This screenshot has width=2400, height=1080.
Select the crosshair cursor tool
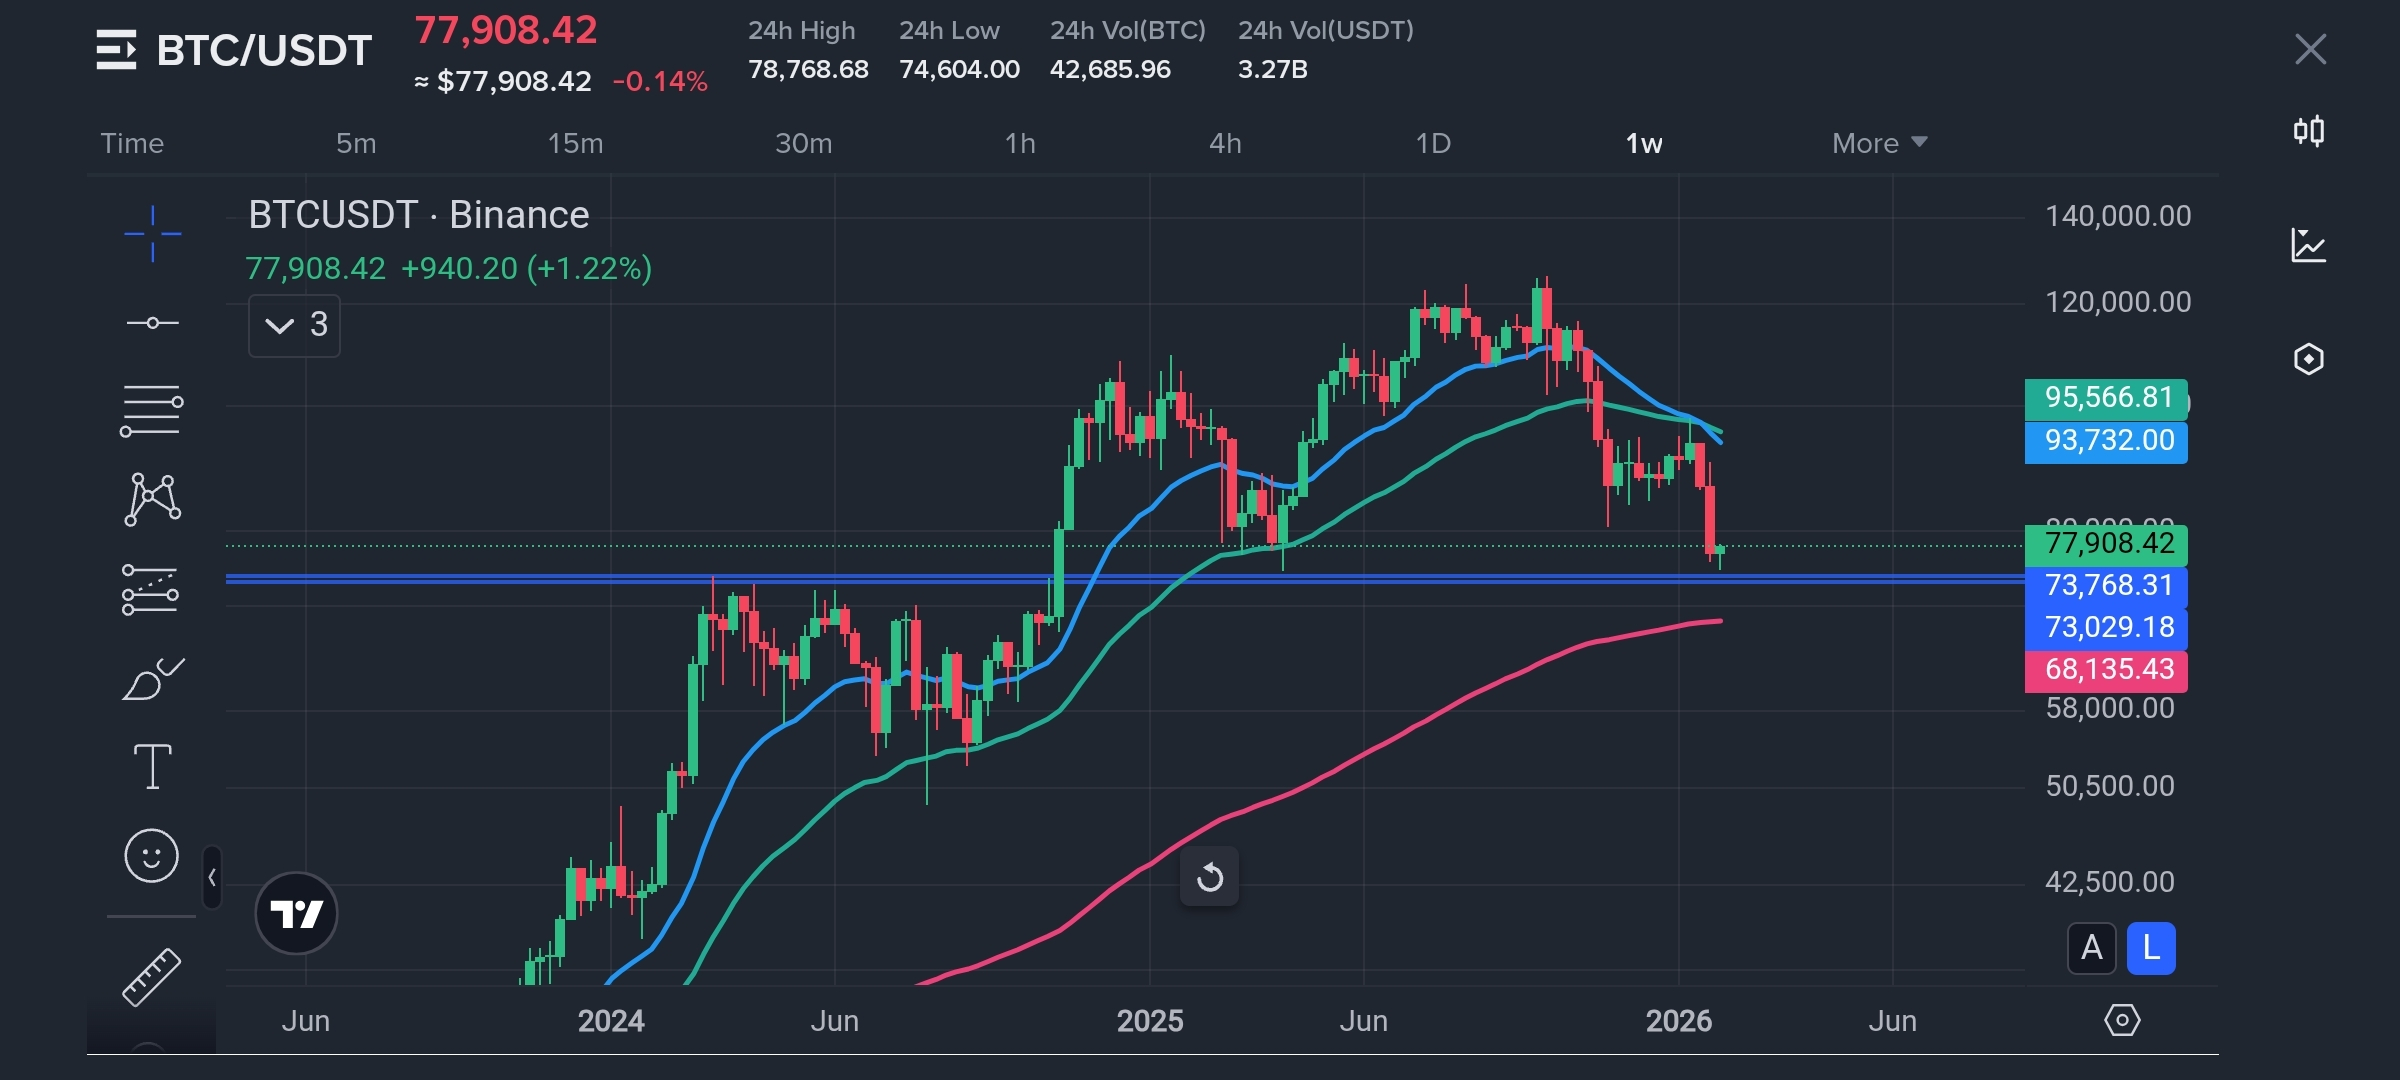152,234
